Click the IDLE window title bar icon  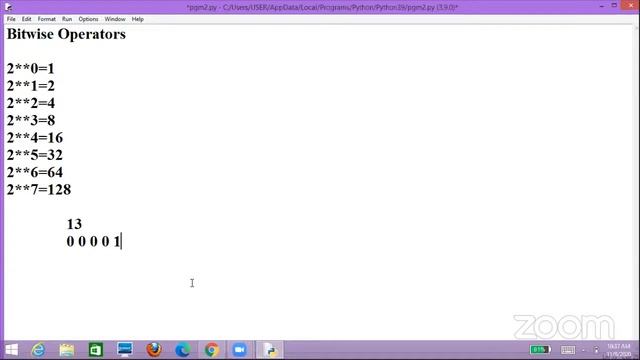click(8, 7)
